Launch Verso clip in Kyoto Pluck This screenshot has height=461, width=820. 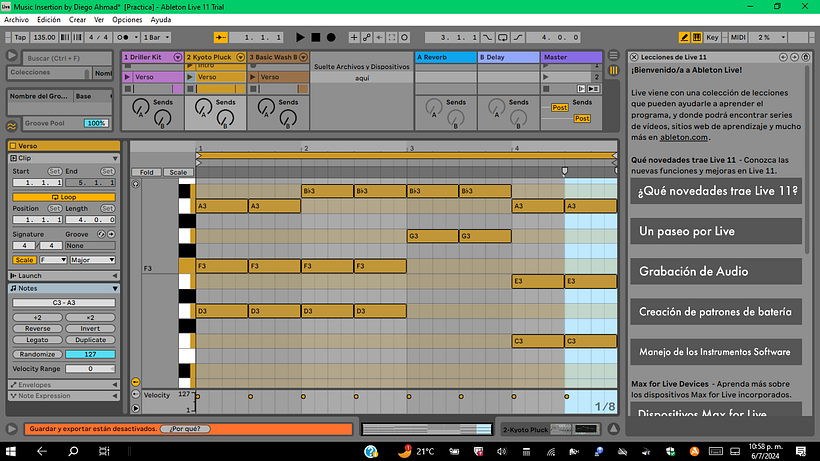click(190, 77)
